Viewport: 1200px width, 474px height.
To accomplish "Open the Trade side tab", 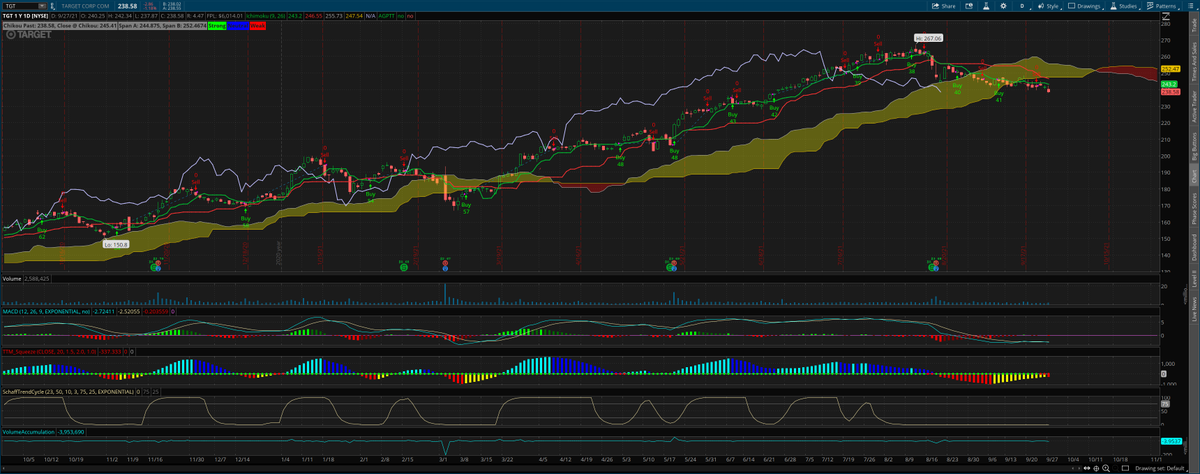I will pyautogui.click(x=1193, y=27).
